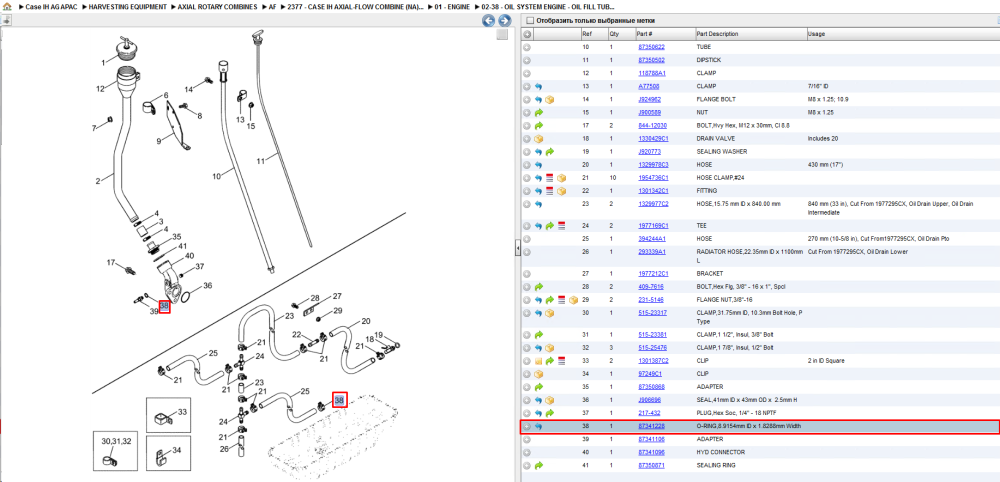The image size is (1000, 482).
Task: Click the print diagram icon
Action: (6, 20)
